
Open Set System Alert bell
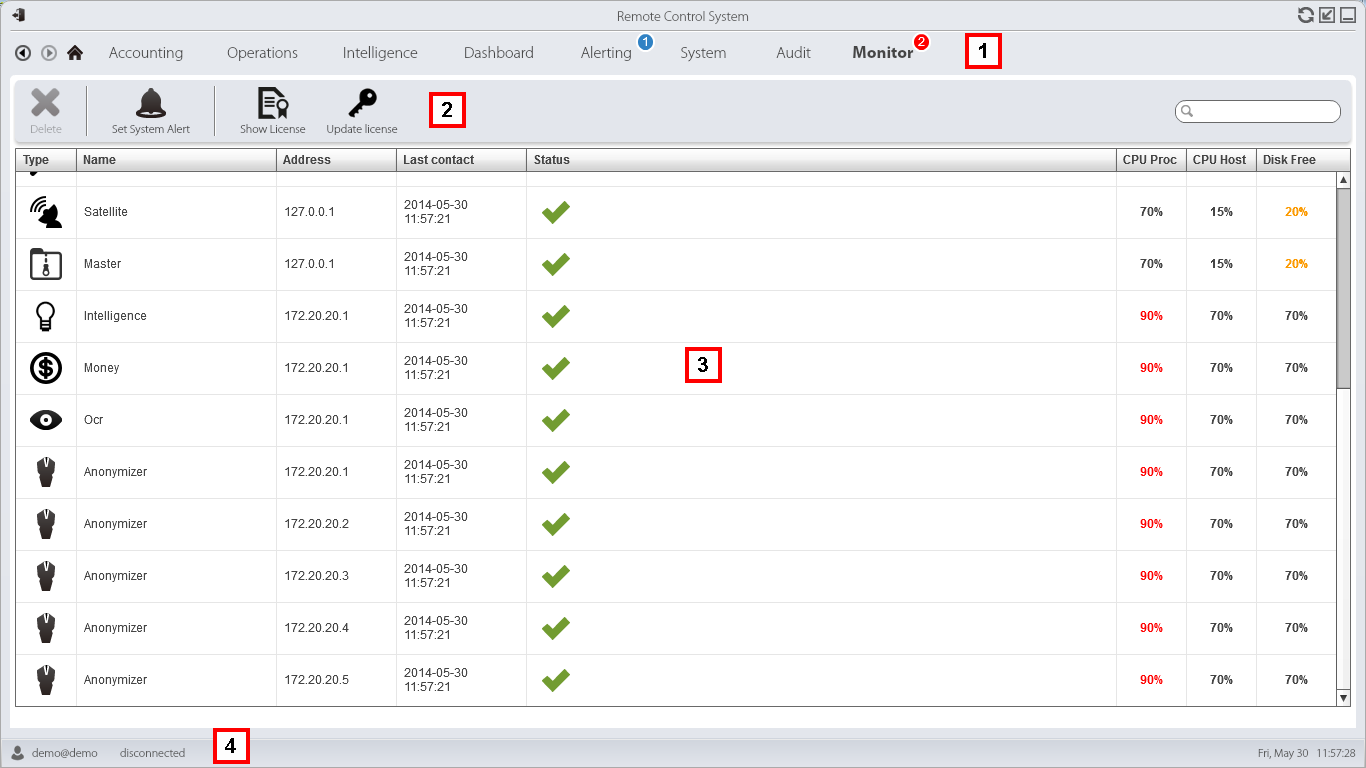tap(151, 103)
